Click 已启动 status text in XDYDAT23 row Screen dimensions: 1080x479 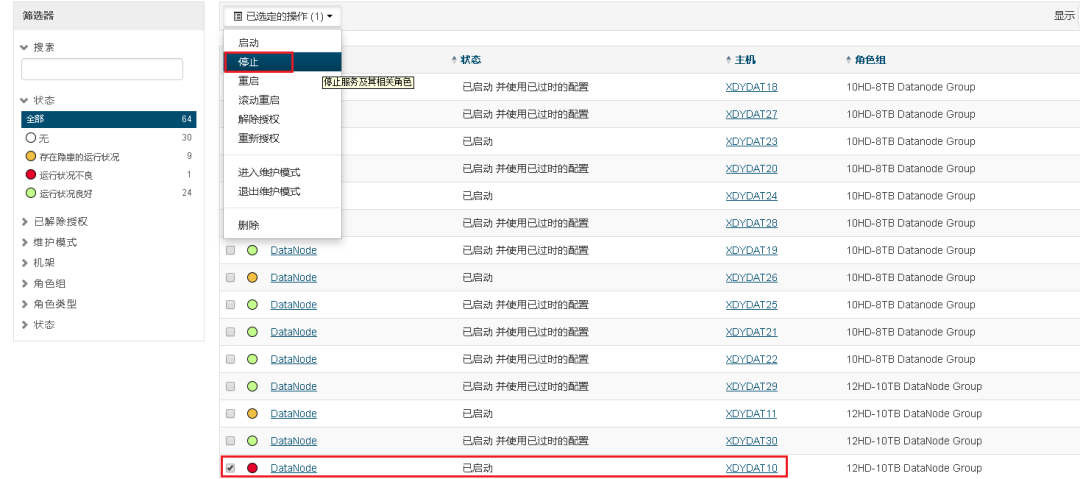[x=477, y=141]
